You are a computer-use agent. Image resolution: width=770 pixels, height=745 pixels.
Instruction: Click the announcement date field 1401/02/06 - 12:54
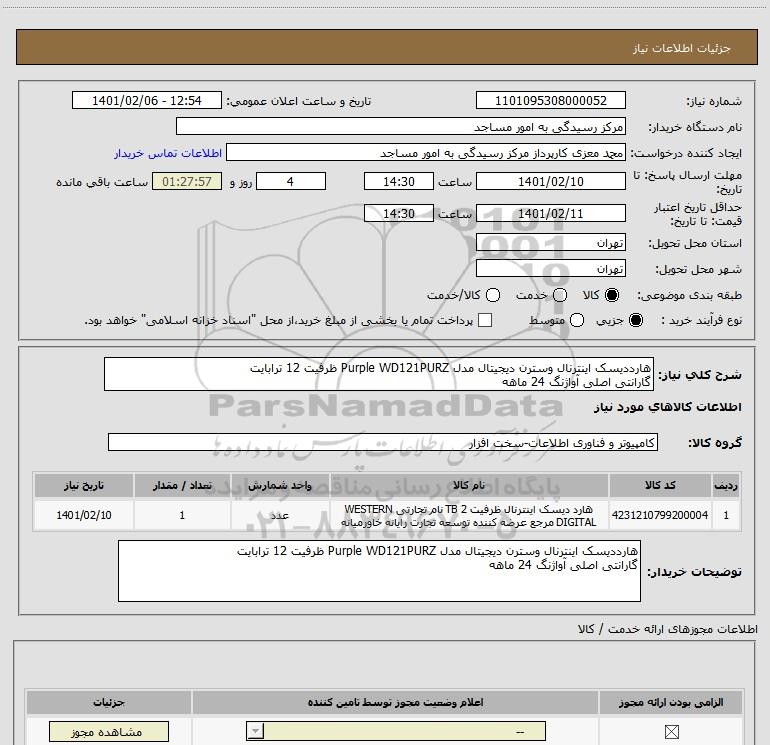(147, 100)
